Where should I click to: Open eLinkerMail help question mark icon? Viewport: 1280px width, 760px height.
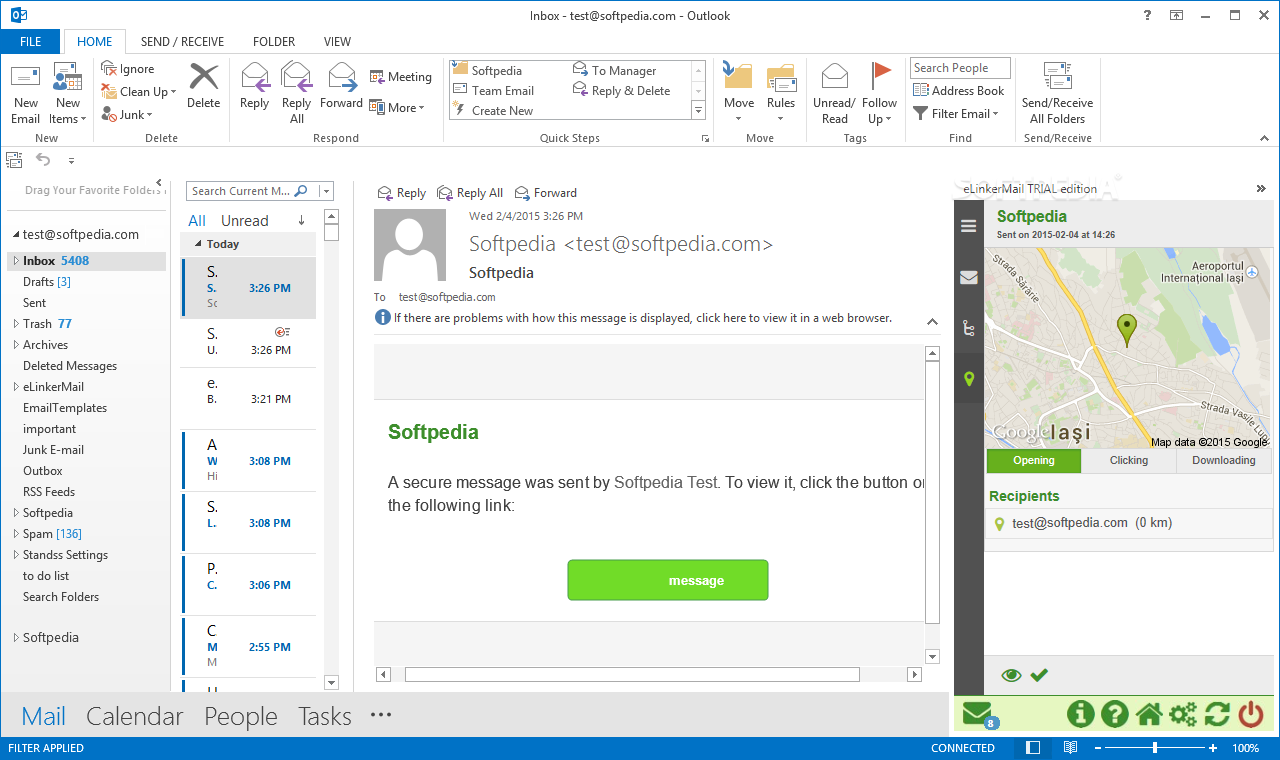1115,714
